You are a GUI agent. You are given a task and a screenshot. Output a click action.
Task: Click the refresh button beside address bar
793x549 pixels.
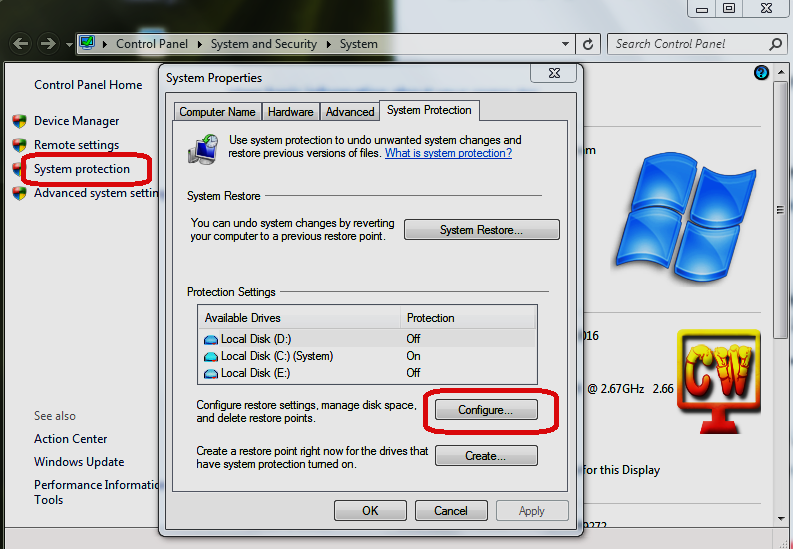[x=588, y=44]
